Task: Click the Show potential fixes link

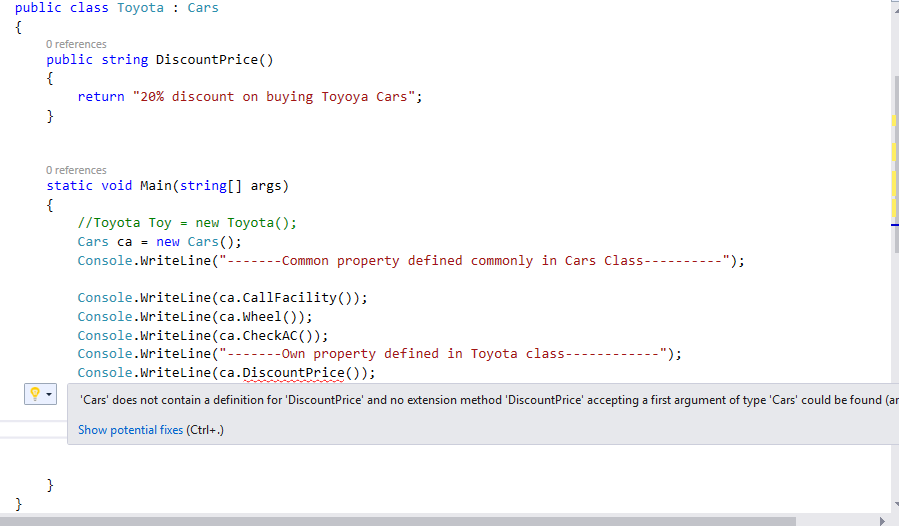Action: 130,430
